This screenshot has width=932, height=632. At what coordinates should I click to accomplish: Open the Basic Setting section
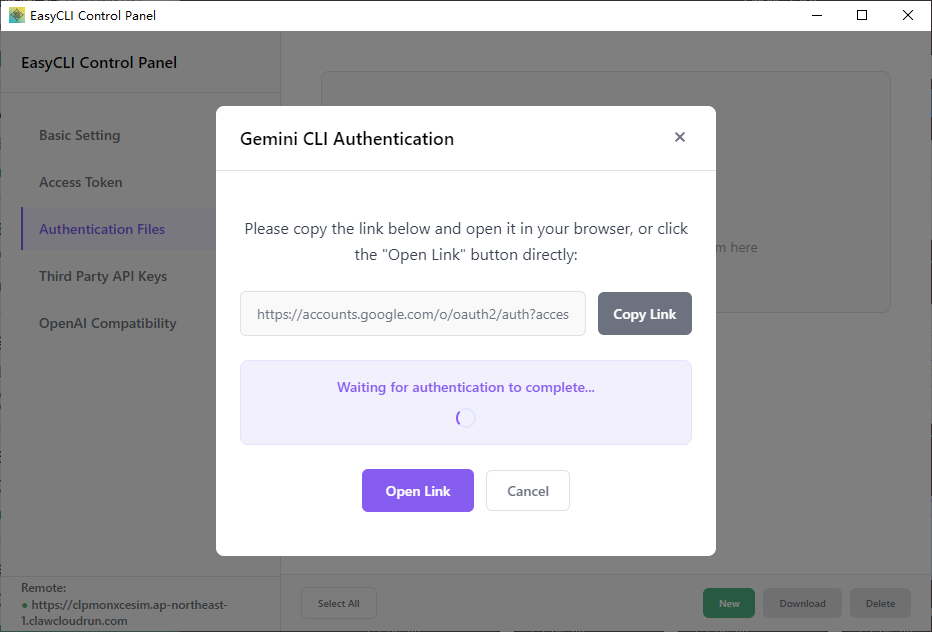80,135
